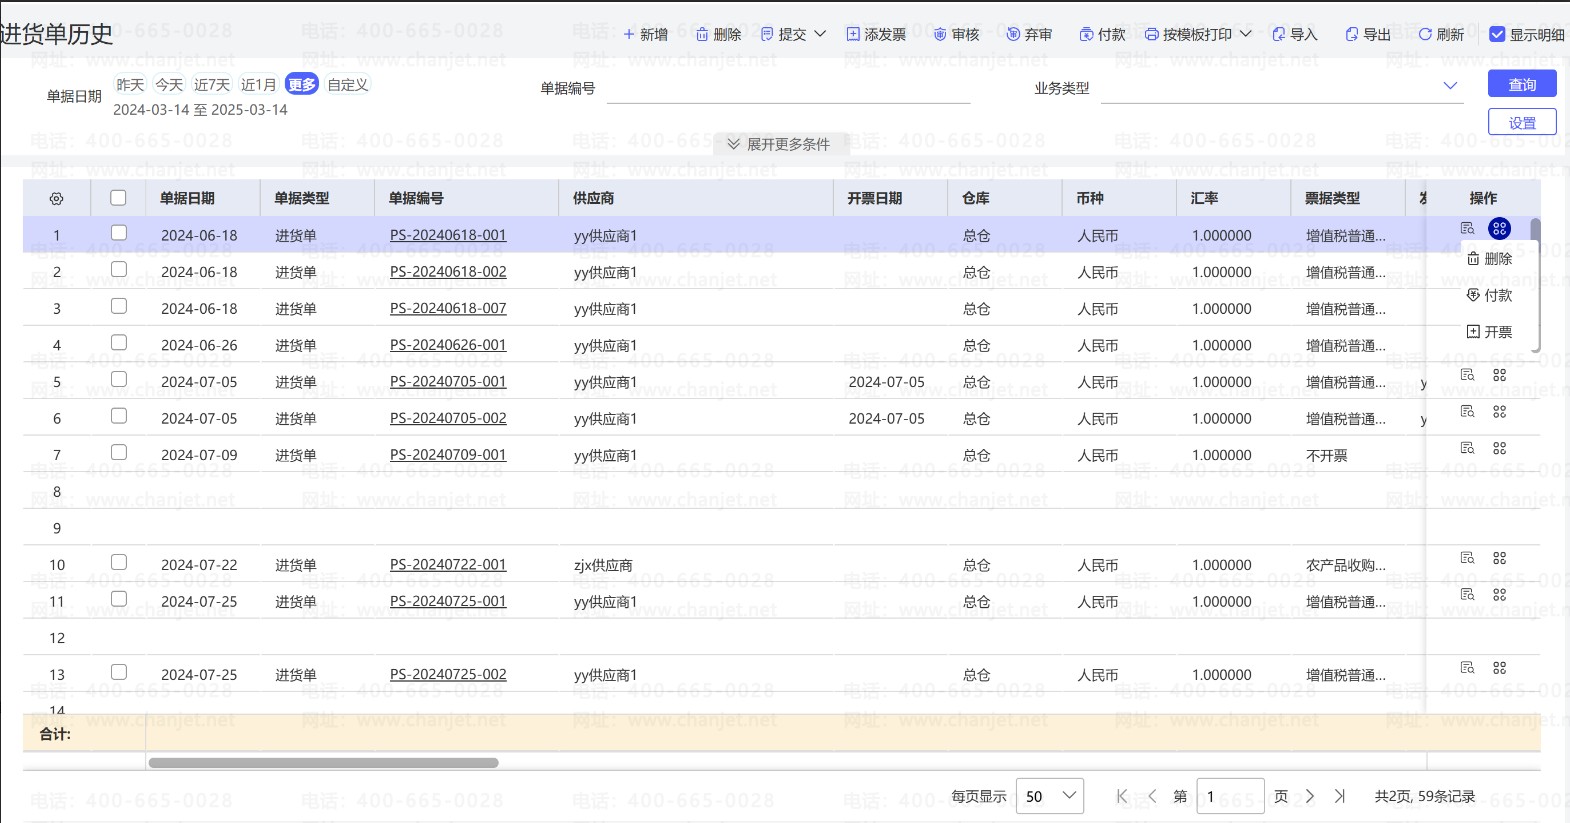Expand 展开更多条件 filter section

pyautogui.click(x=779, y=144)
